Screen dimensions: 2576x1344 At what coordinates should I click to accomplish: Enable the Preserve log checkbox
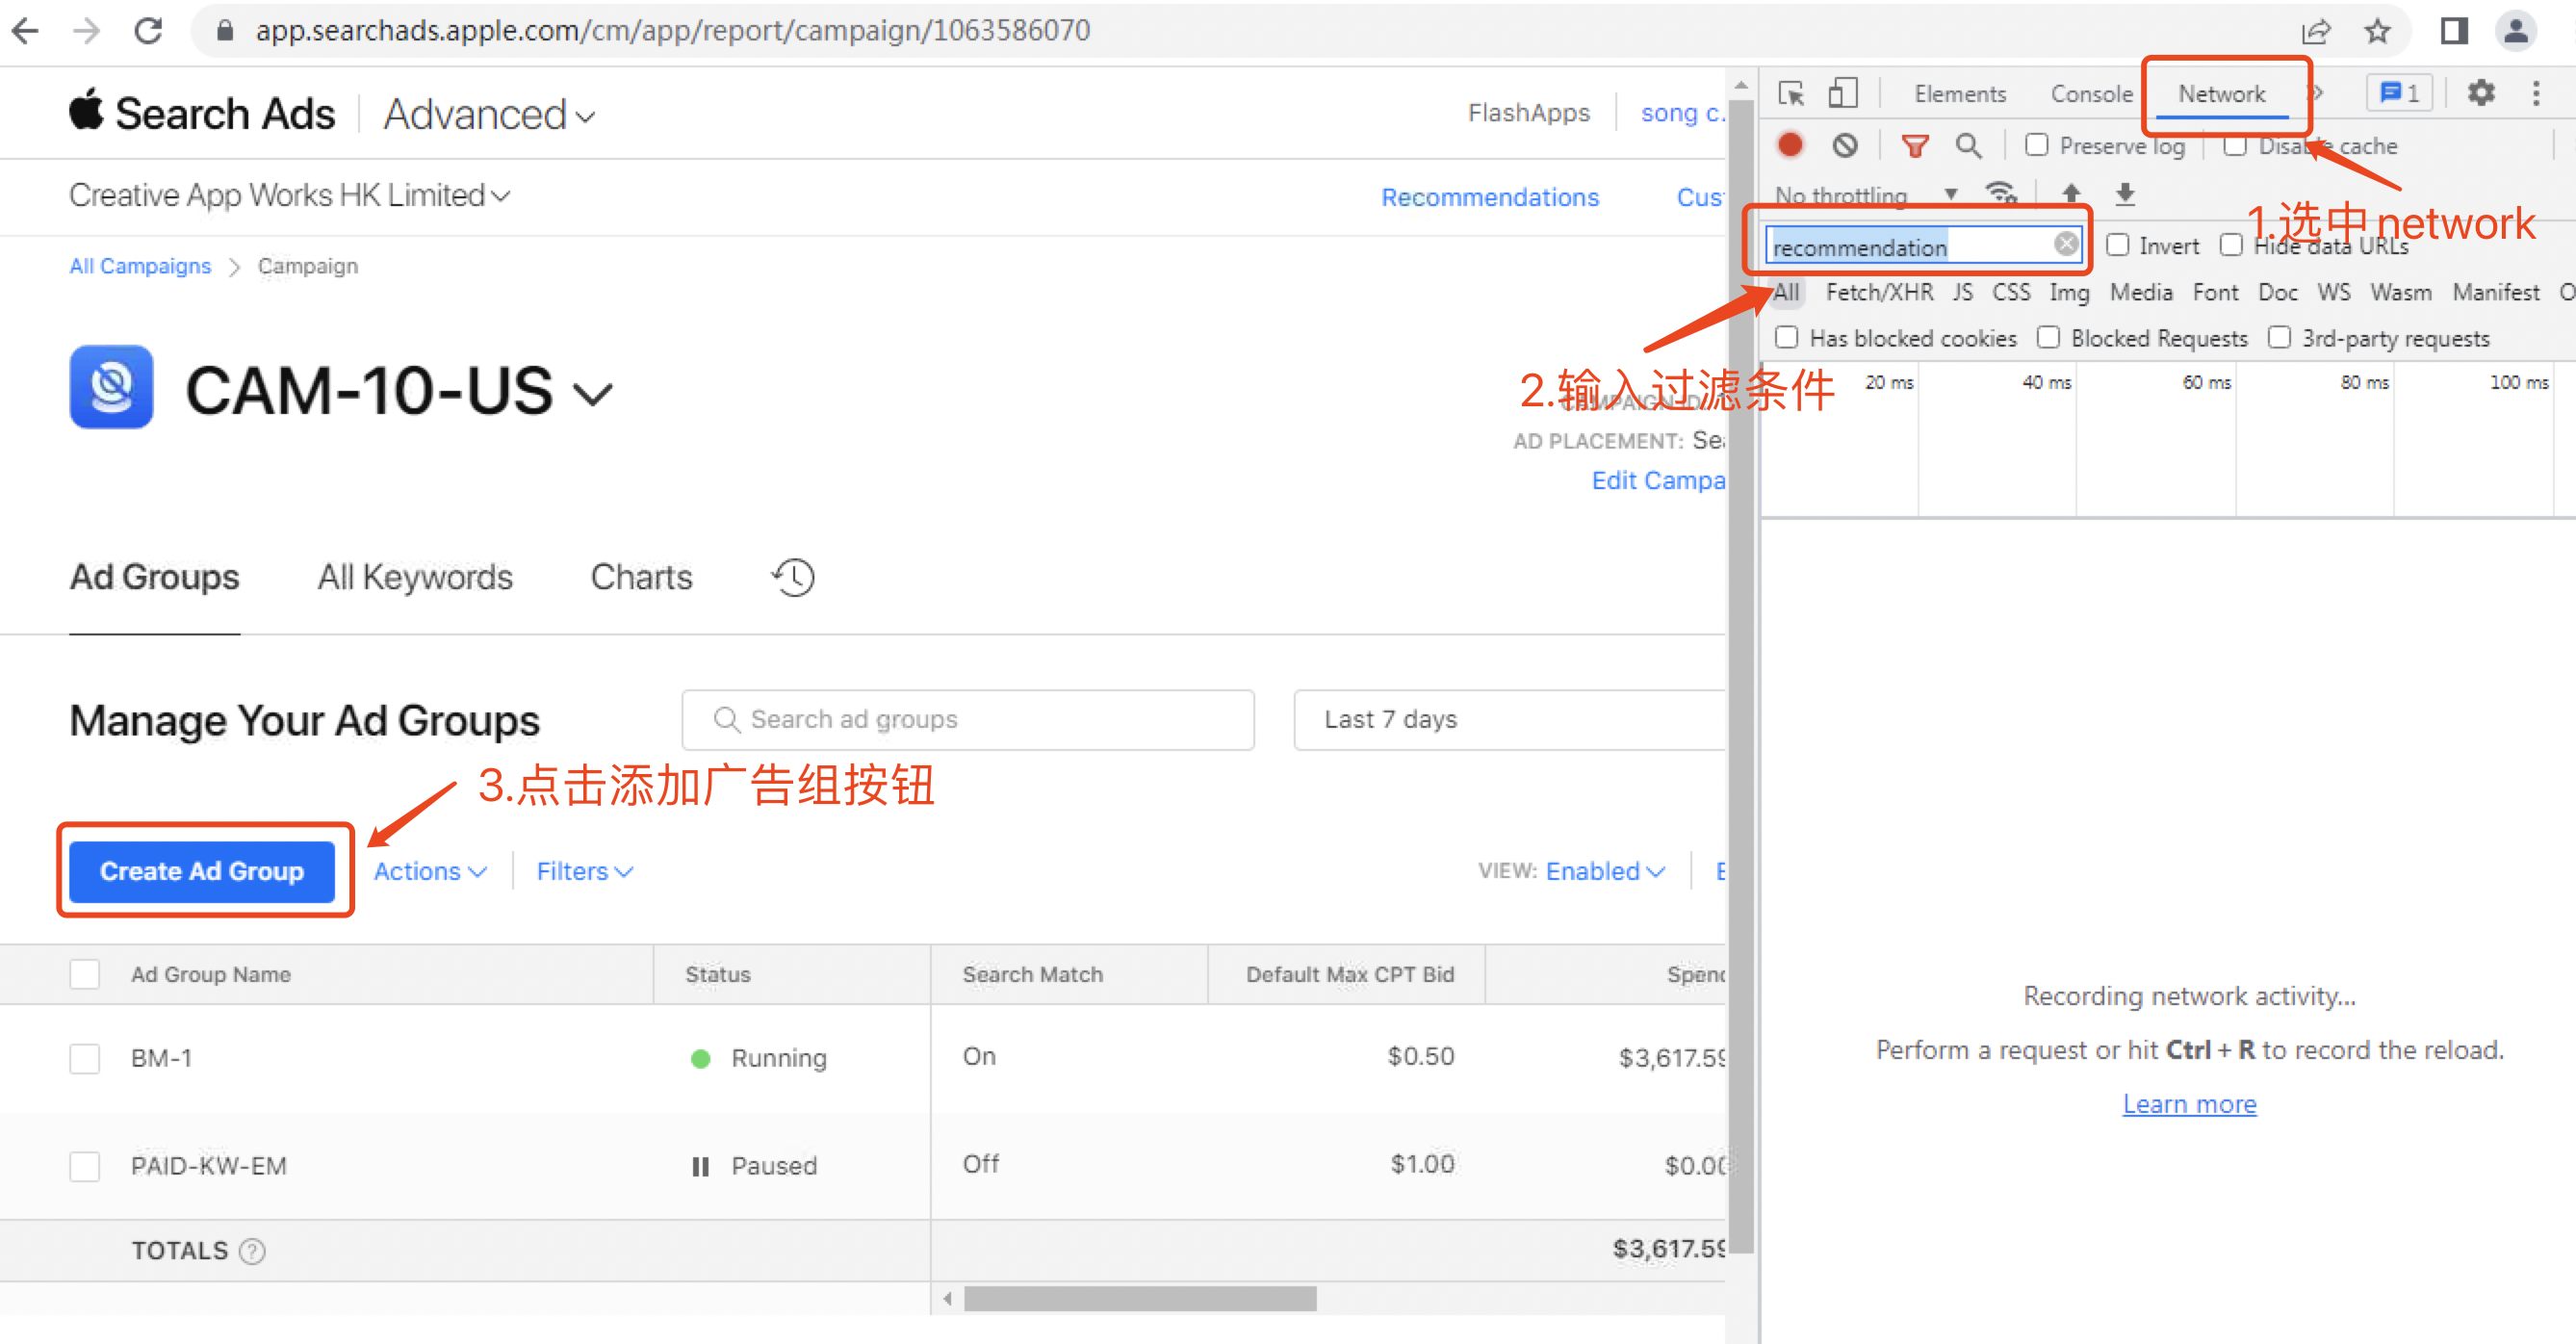[2035, 145]
